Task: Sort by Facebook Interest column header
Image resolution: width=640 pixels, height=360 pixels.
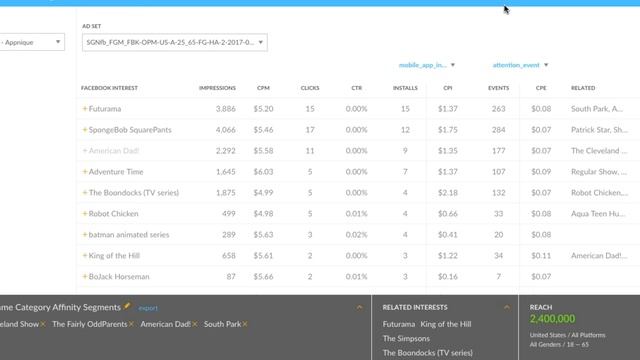Action: click(109, 88)
